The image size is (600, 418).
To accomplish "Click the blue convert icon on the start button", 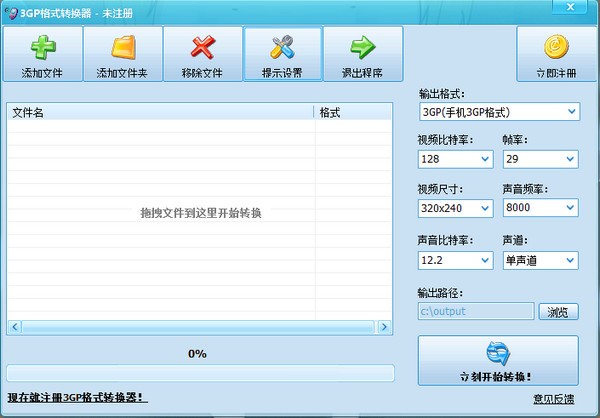I will click(x=498, y=354).
